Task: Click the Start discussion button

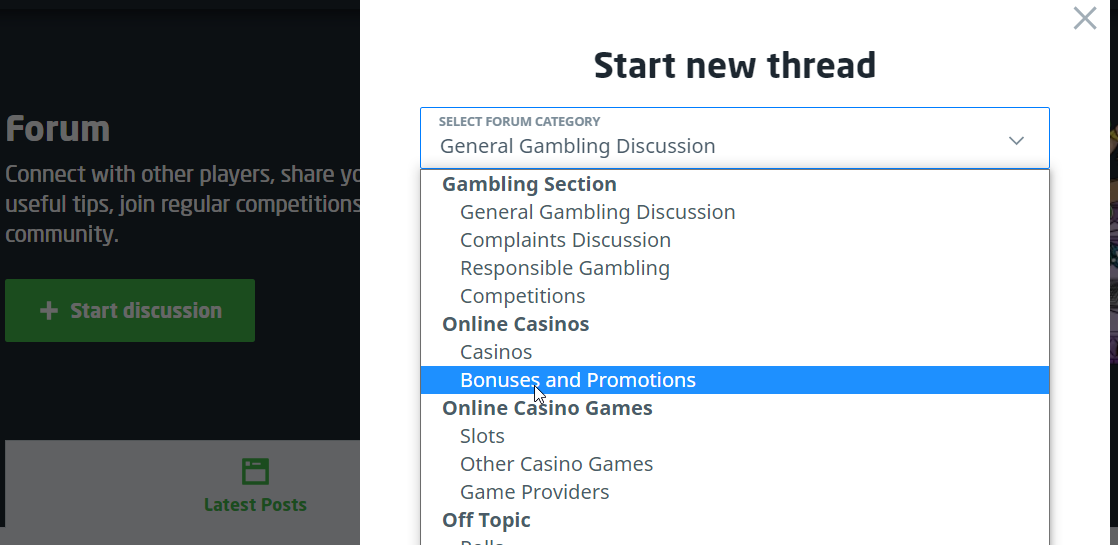Action: click(x=130, y=310)
